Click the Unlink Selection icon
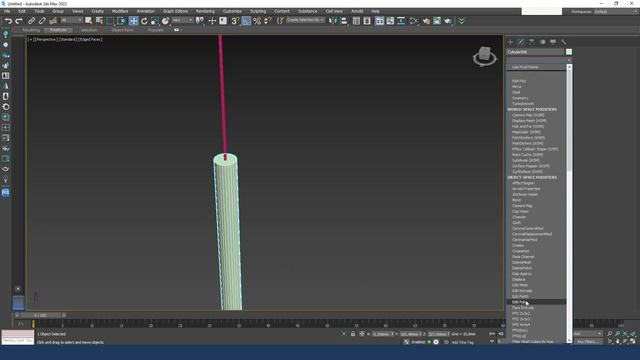The height and width of the screenshot is (360, 640). tap(42, 21)
